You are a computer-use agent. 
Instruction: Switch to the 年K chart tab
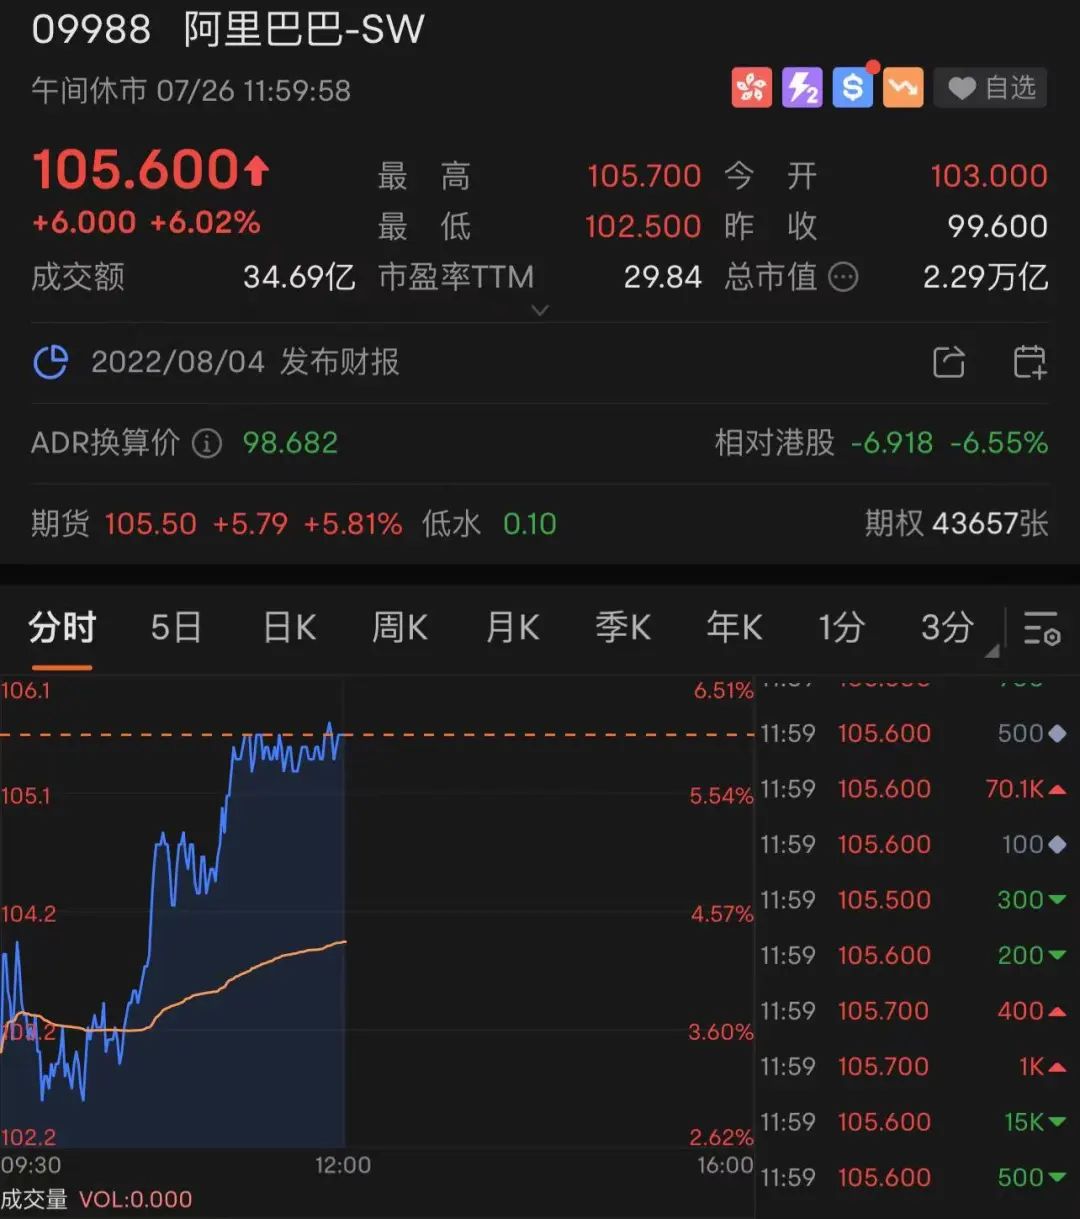pos(734,628)
